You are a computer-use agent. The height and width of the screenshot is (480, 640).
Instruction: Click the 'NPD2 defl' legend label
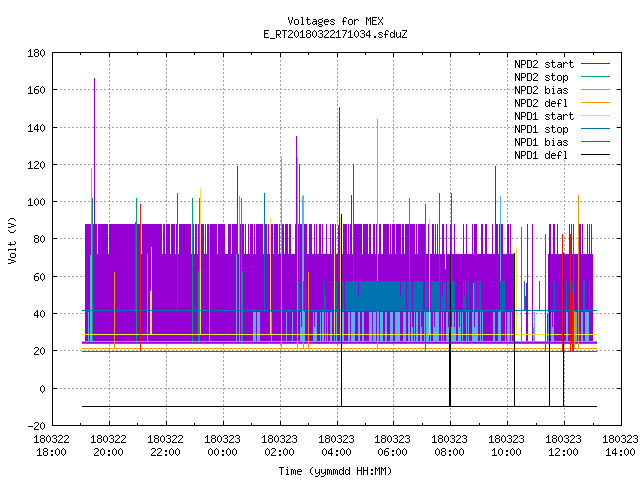[541, 103]
